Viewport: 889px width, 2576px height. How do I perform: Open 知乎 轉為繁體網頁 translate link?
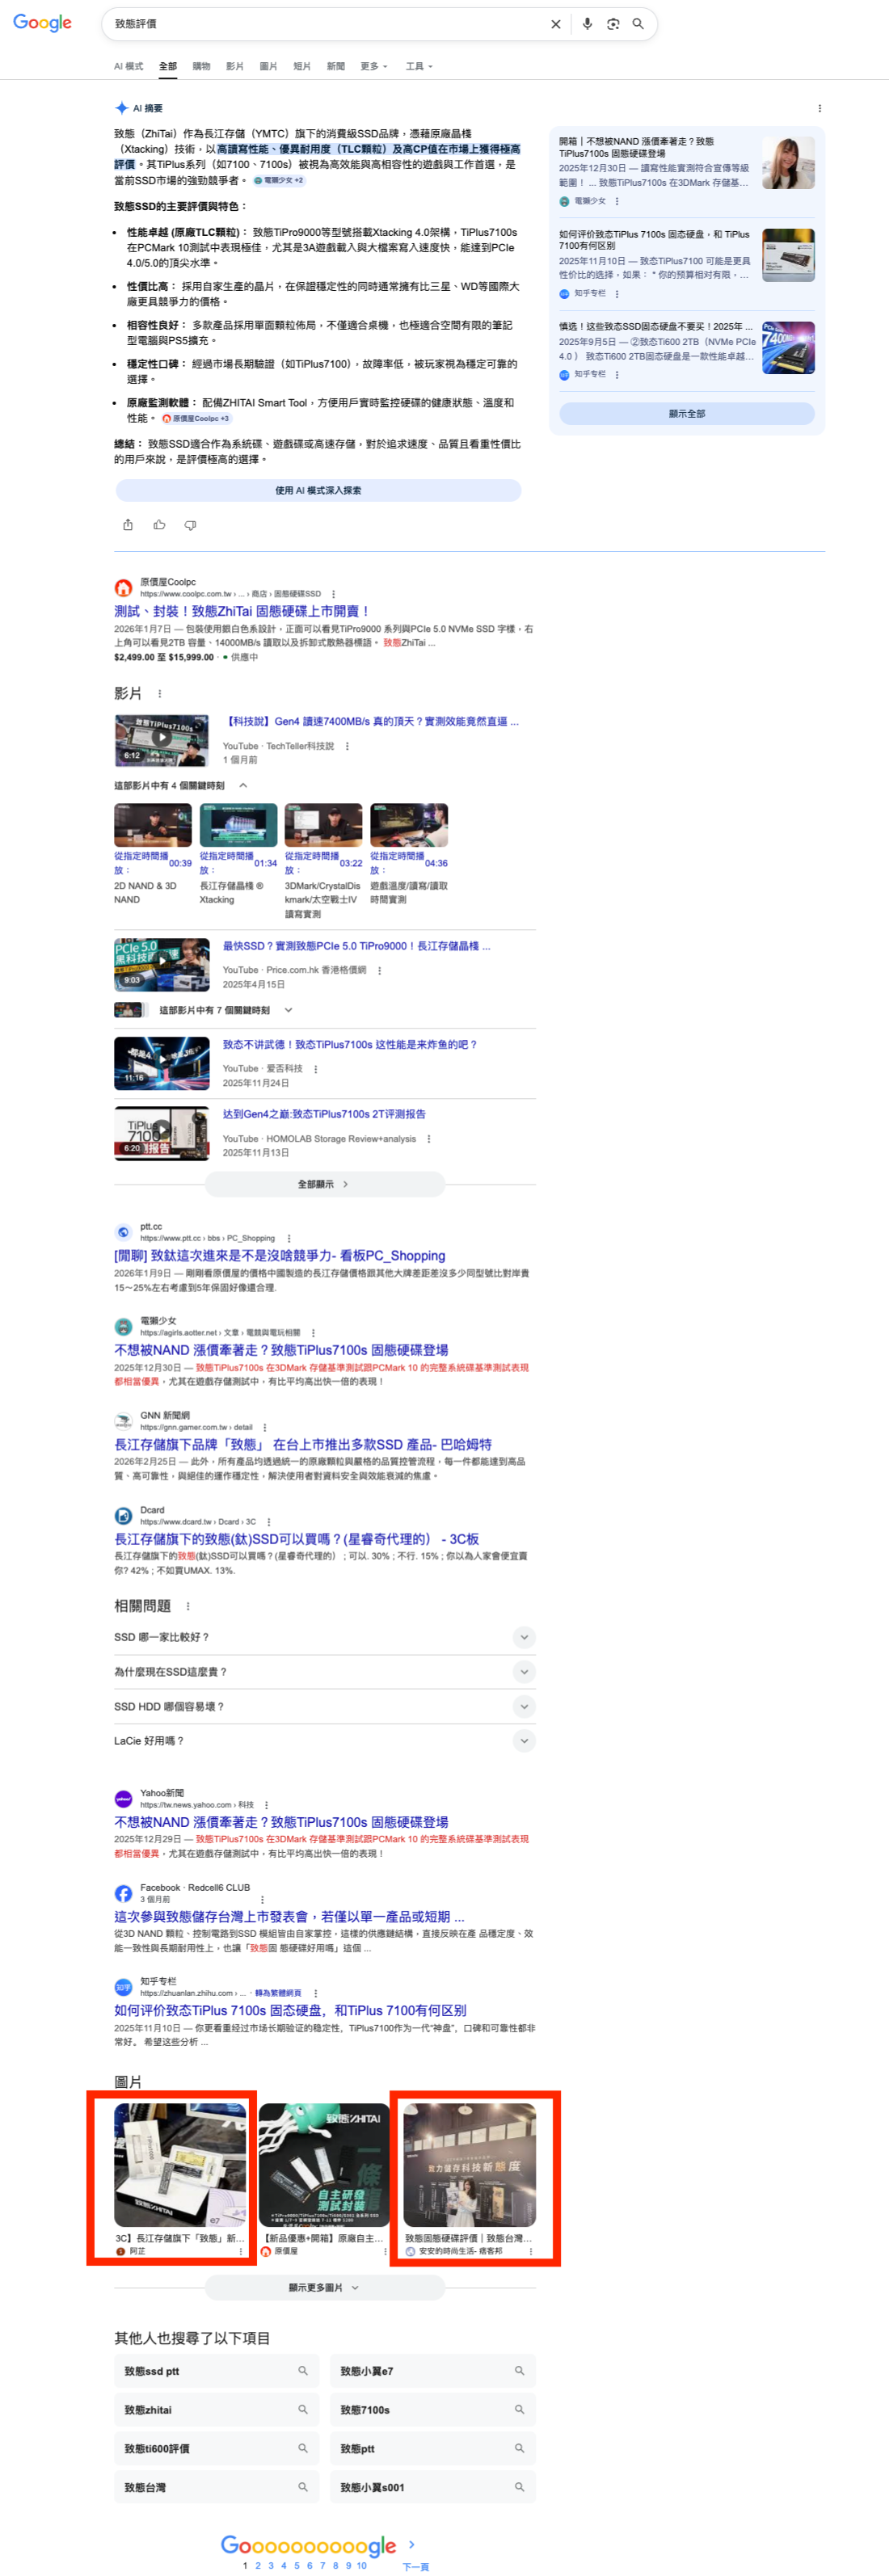pos(277,1993)
